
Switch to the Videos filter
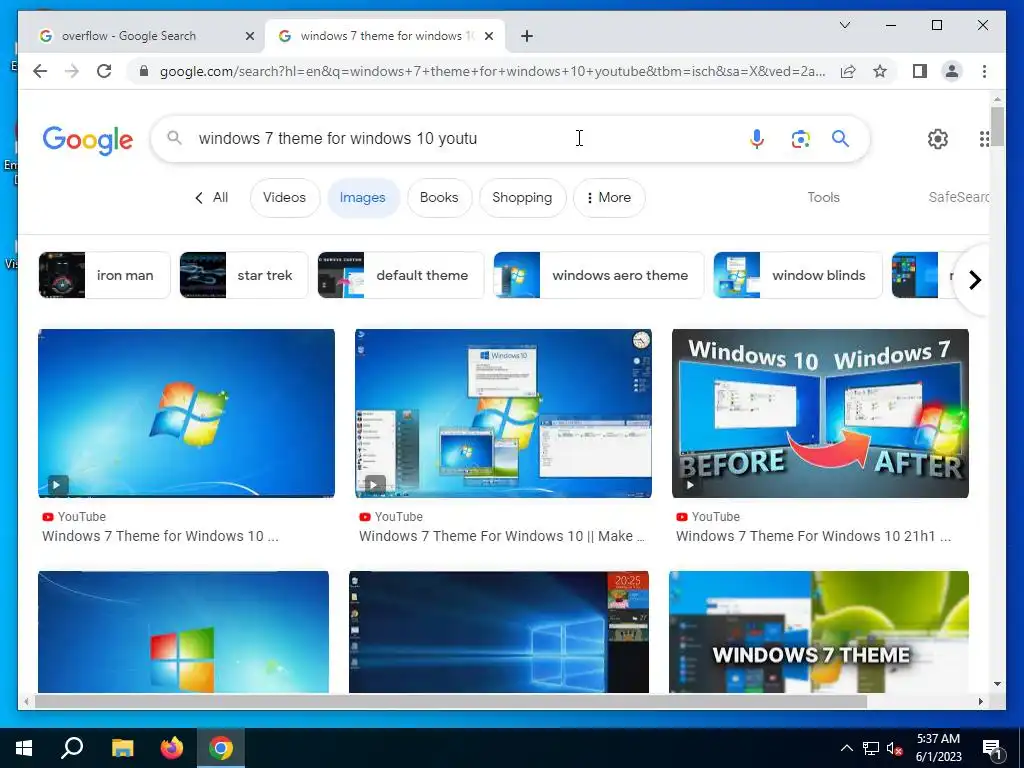[x=285, y=197]
